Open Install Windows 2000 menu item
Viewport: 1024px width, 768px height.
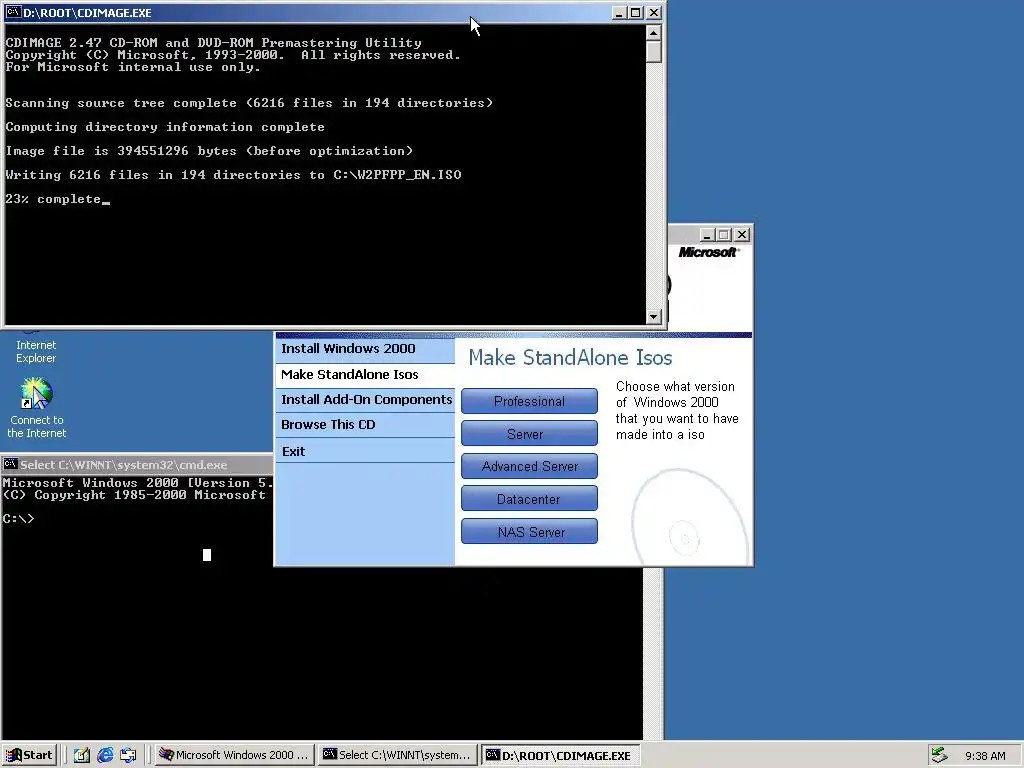tap(365, 349)
